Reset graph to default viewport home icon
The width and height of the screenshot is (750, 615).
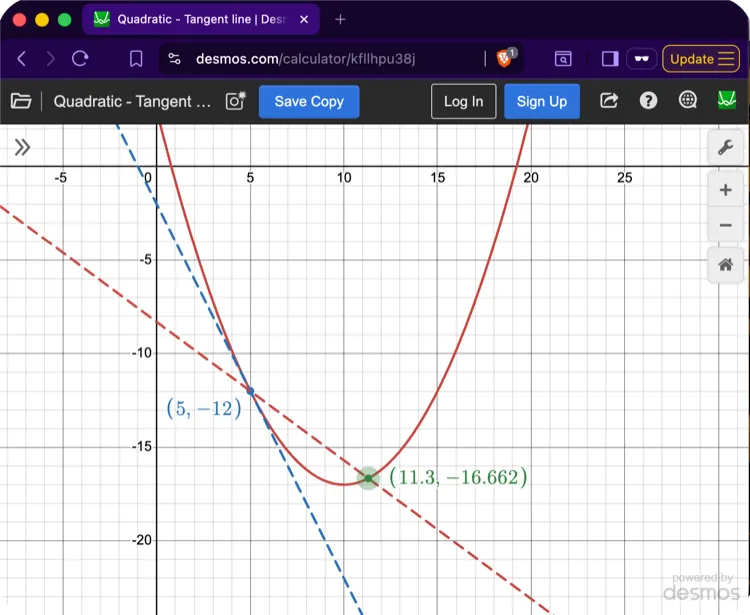[x=725, y=264]
